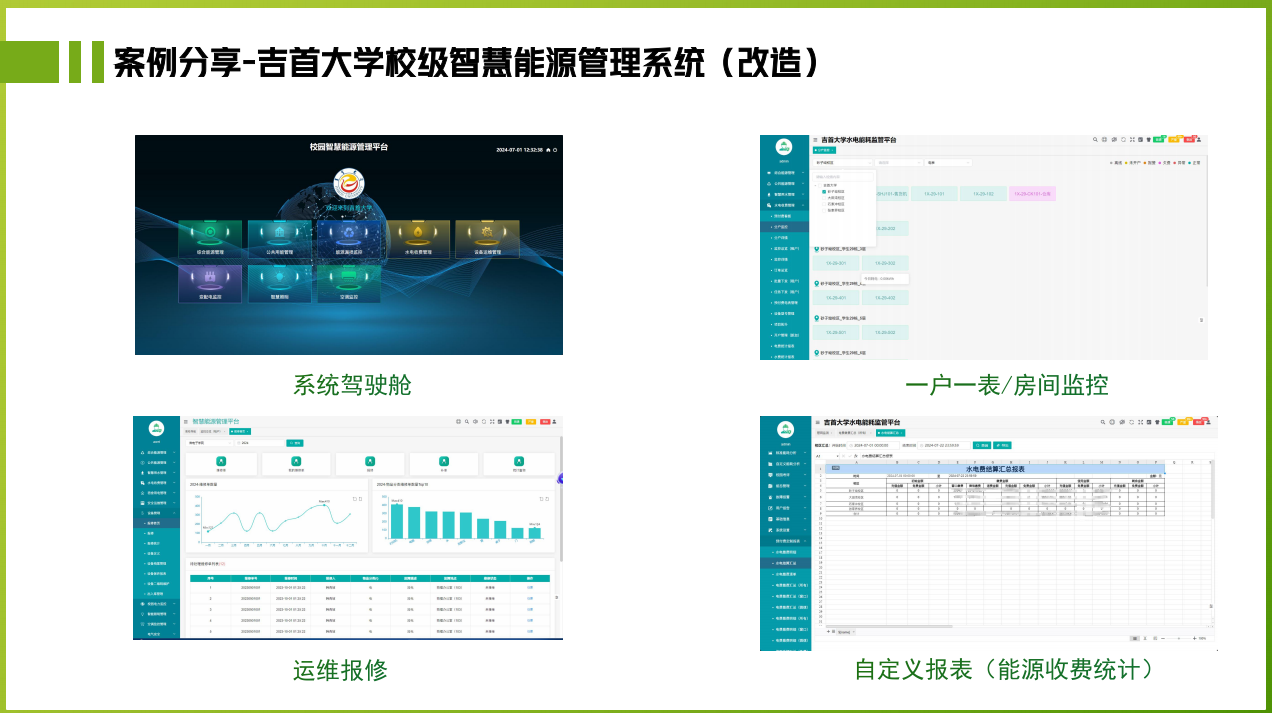
Task: Switch to the active green tab in room monitoring
Action: [824, 150]
